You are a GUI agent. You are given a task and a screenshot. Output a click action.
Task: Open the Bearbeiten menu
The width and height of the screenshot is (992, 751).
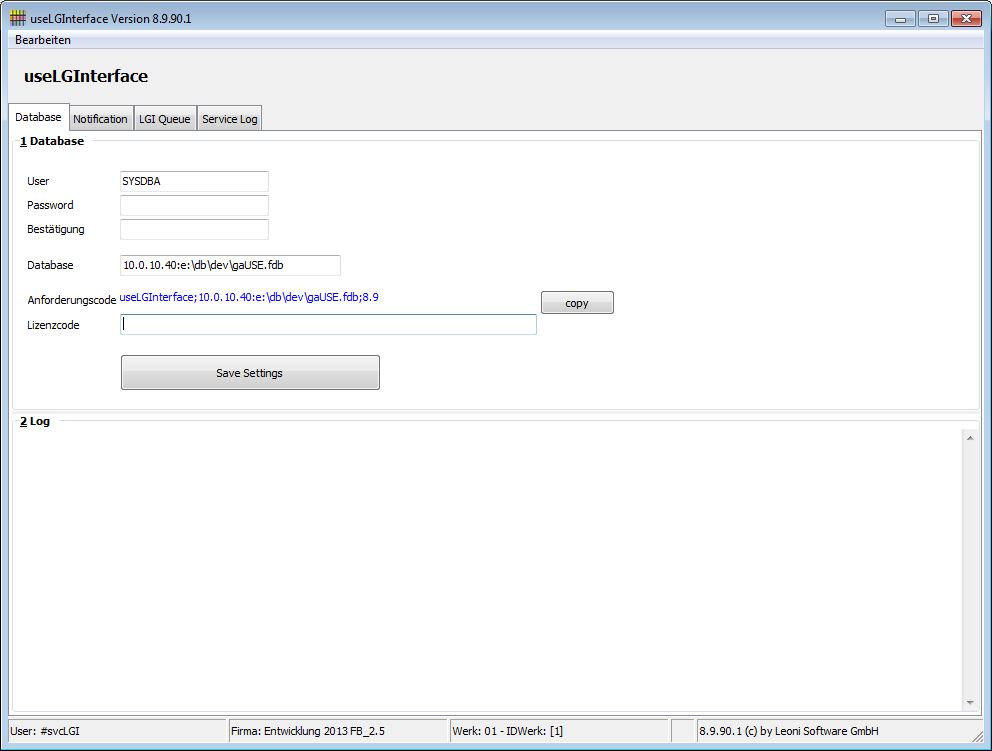click(43, 40)
